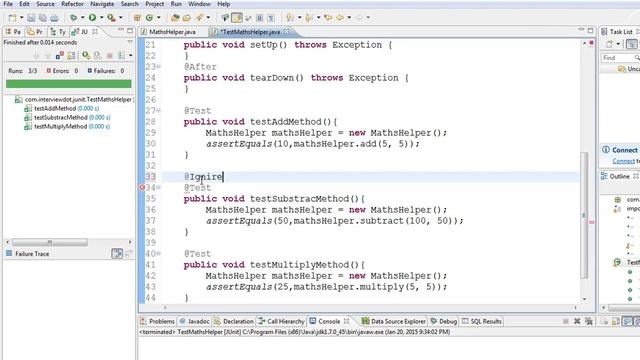The width and height of the screenshot is (640, 360).
Task: Click Remove Launch X icon in Console
Action: (577, 321)
